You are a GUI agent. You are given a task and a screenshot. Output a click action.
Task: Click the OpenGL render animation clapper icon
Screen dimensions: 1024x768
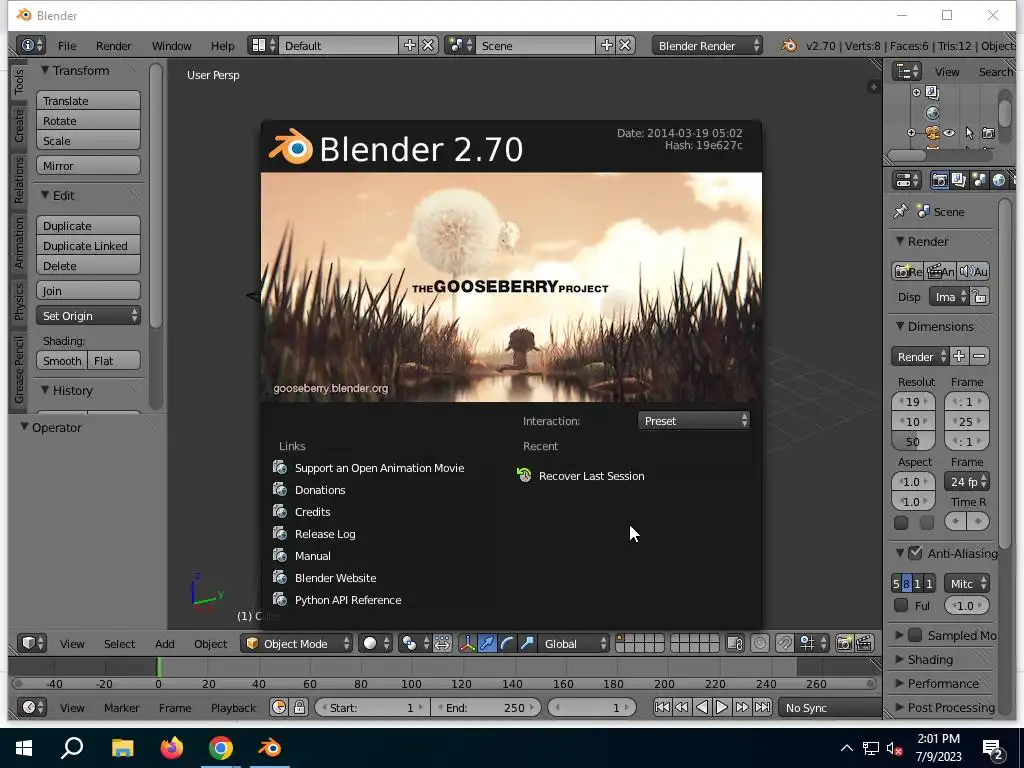click(864, 643)
